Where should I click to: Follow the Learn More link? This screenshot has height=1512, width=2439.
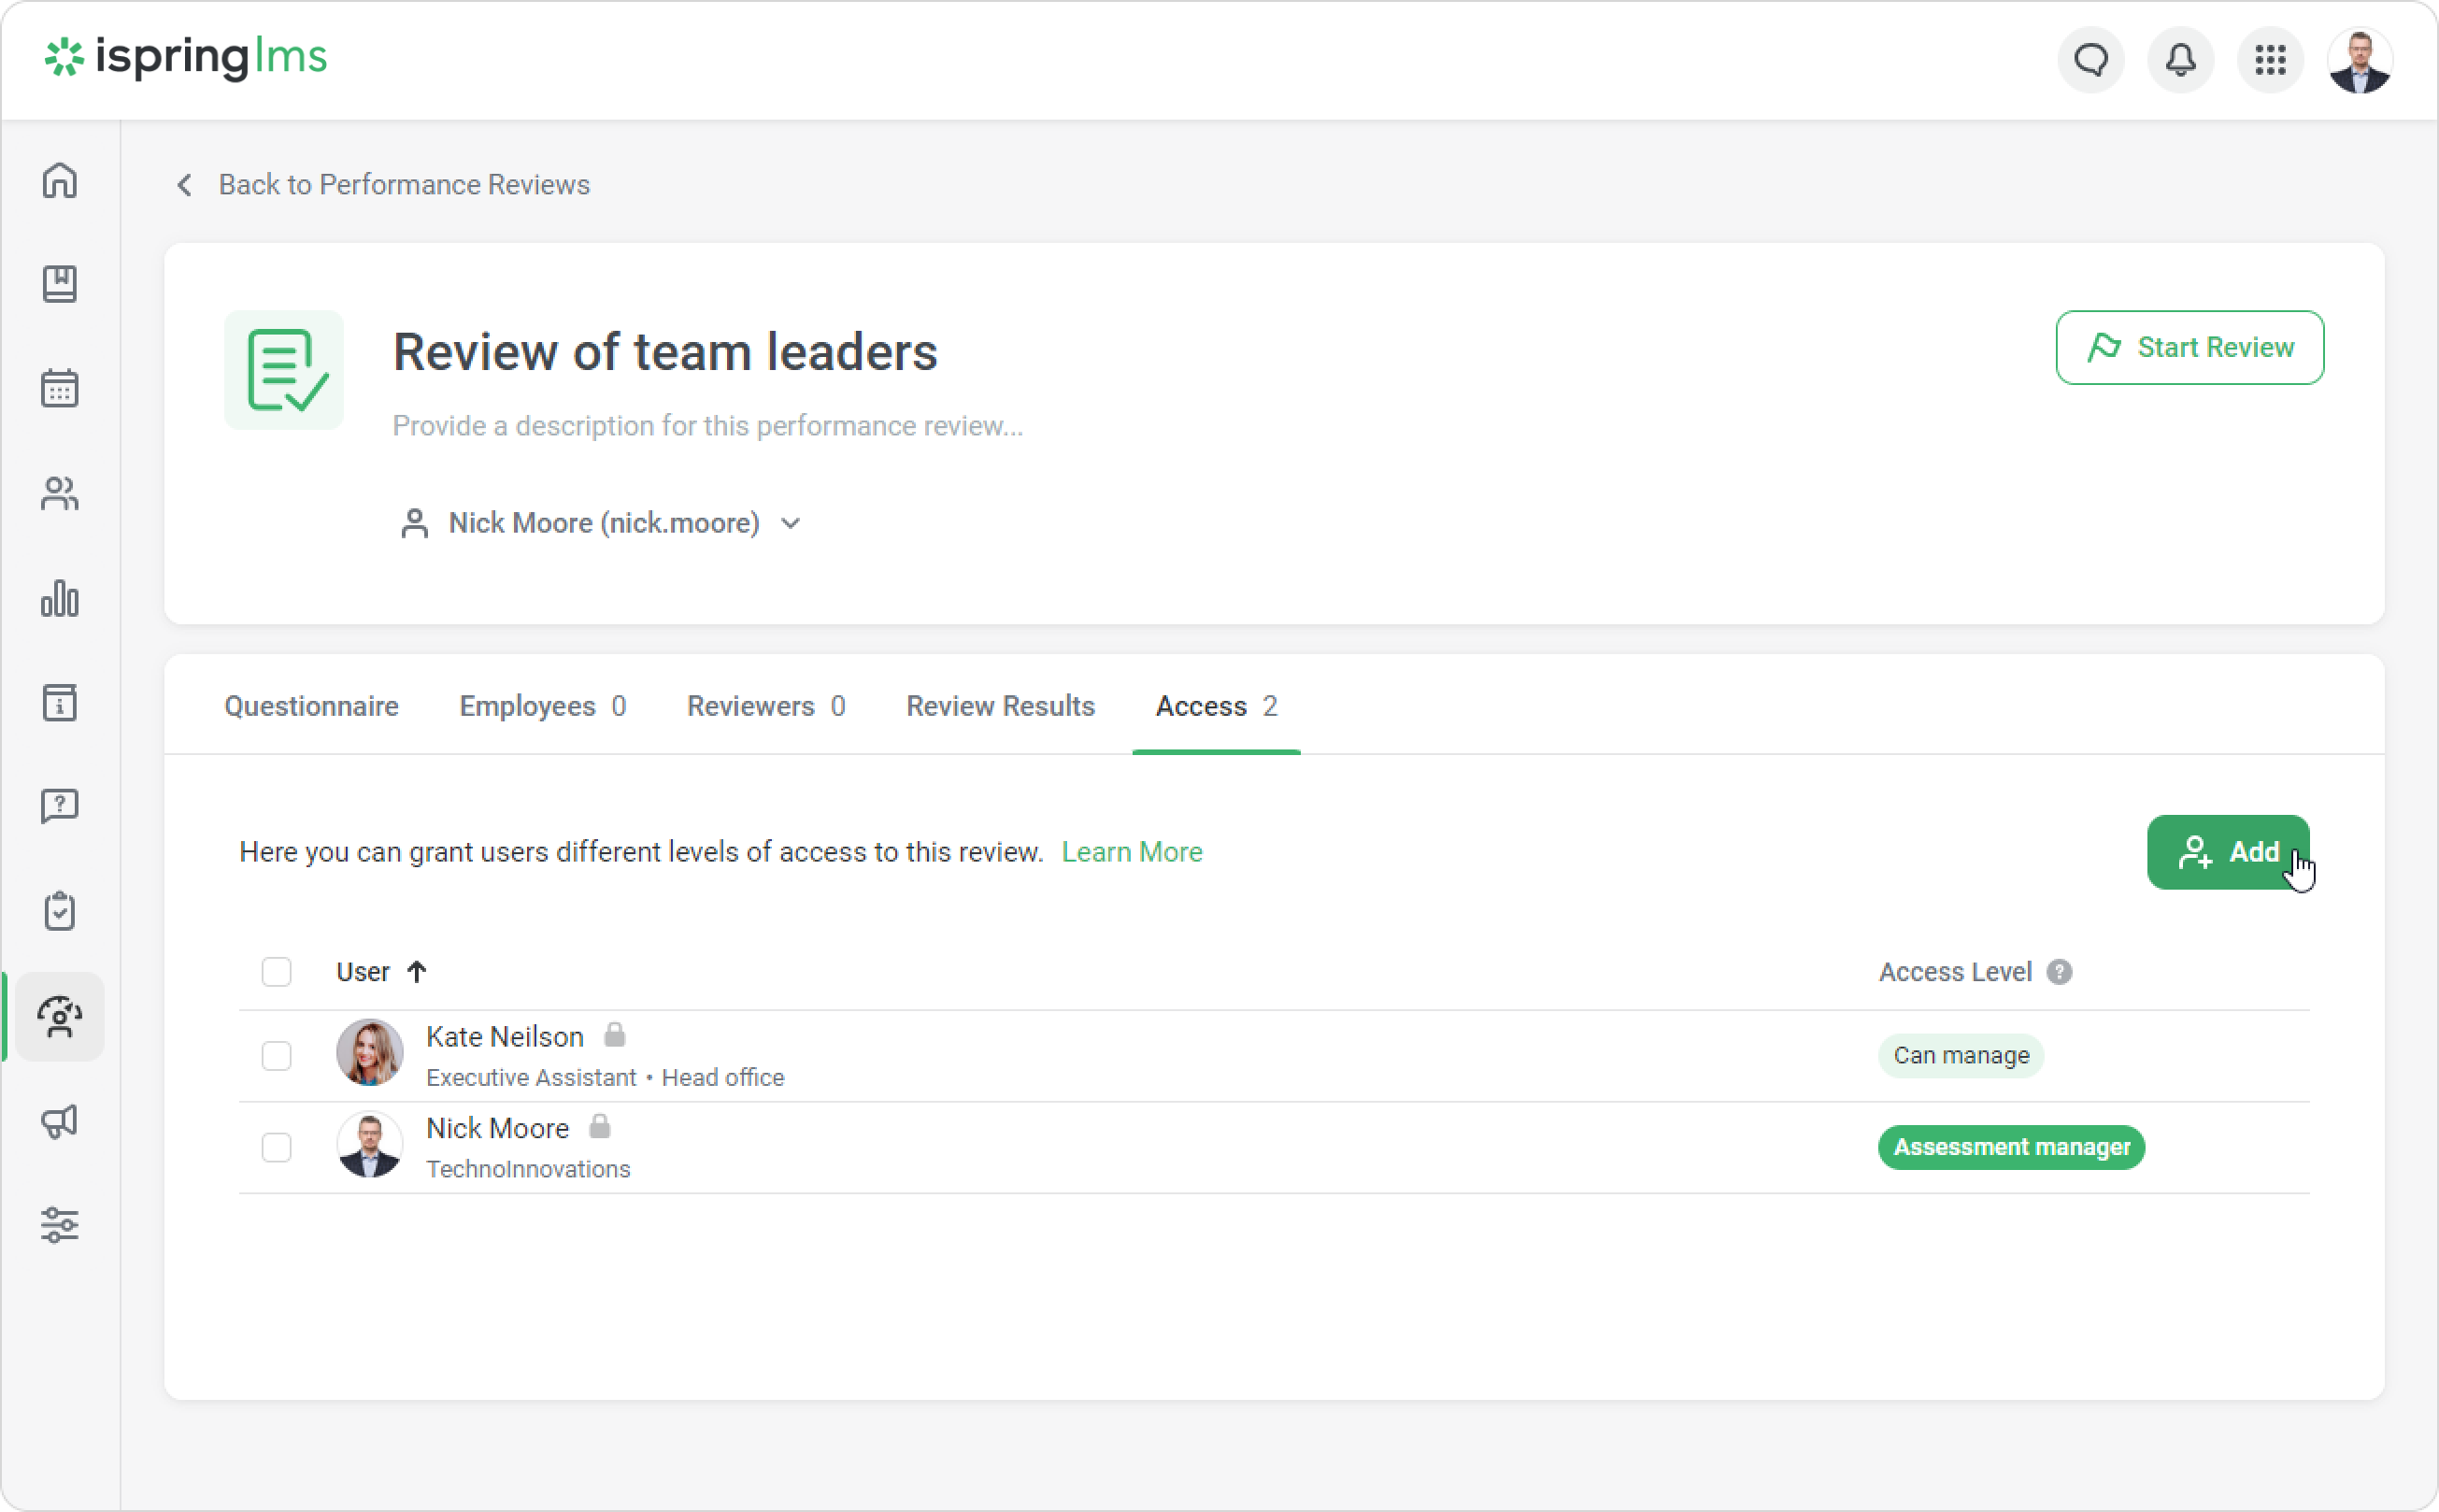1131,852
